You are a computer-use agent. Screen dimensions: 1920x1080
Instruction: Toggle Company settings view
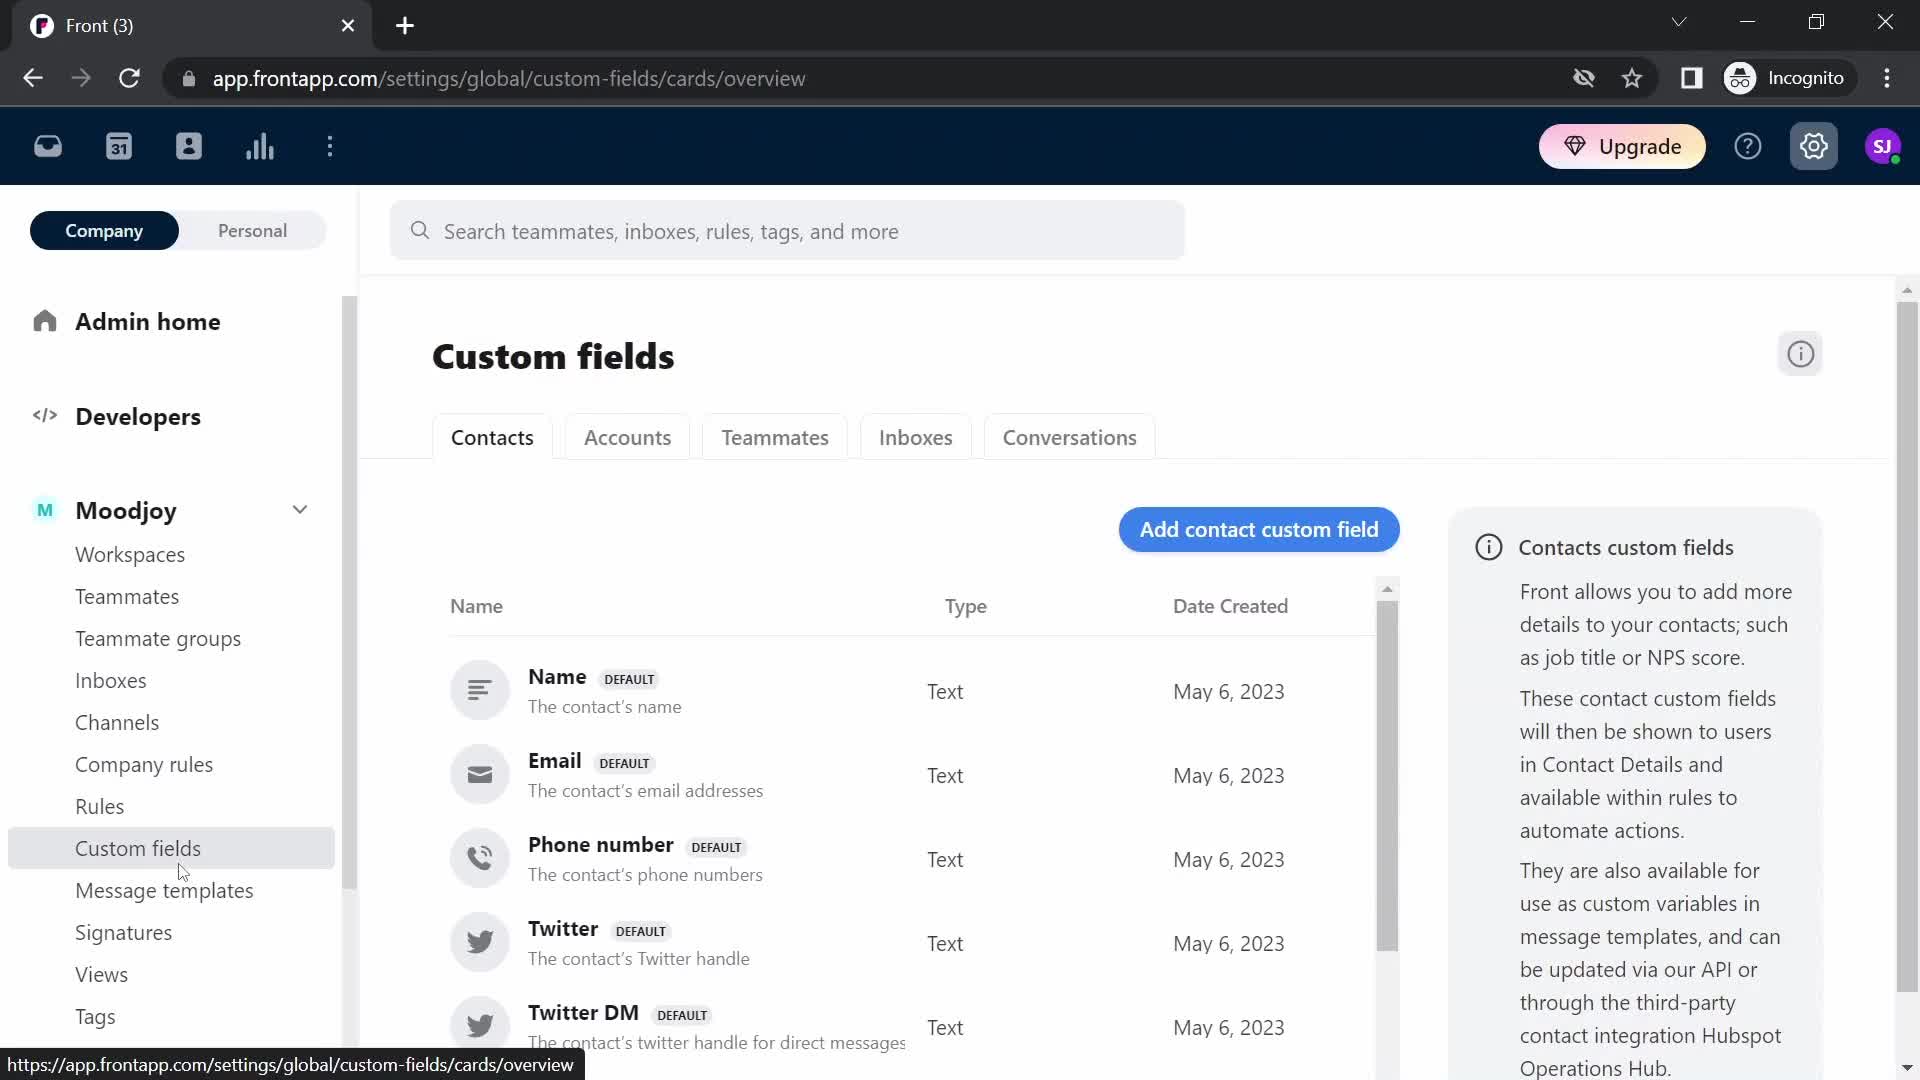[x=103, y=231]
